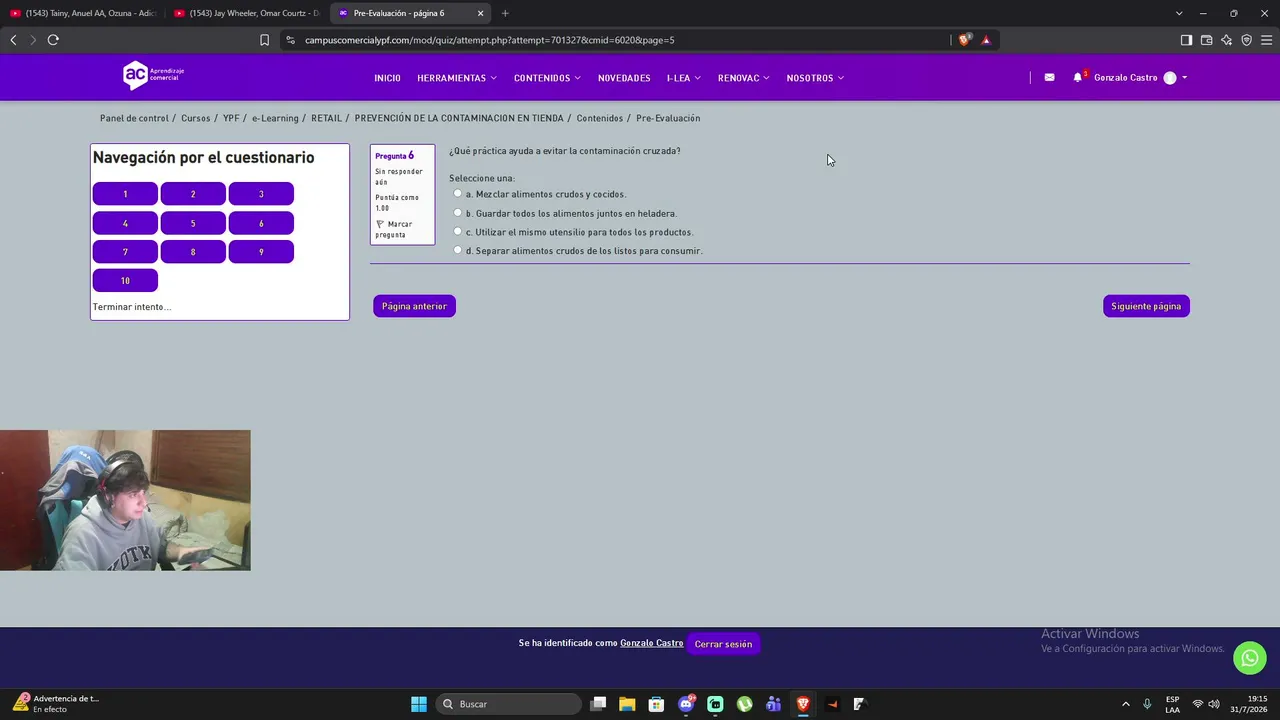Screen dimensions: 1280x720
Task: Jump to question 8 in quiz navigation
Action: [x=193, y=252]
